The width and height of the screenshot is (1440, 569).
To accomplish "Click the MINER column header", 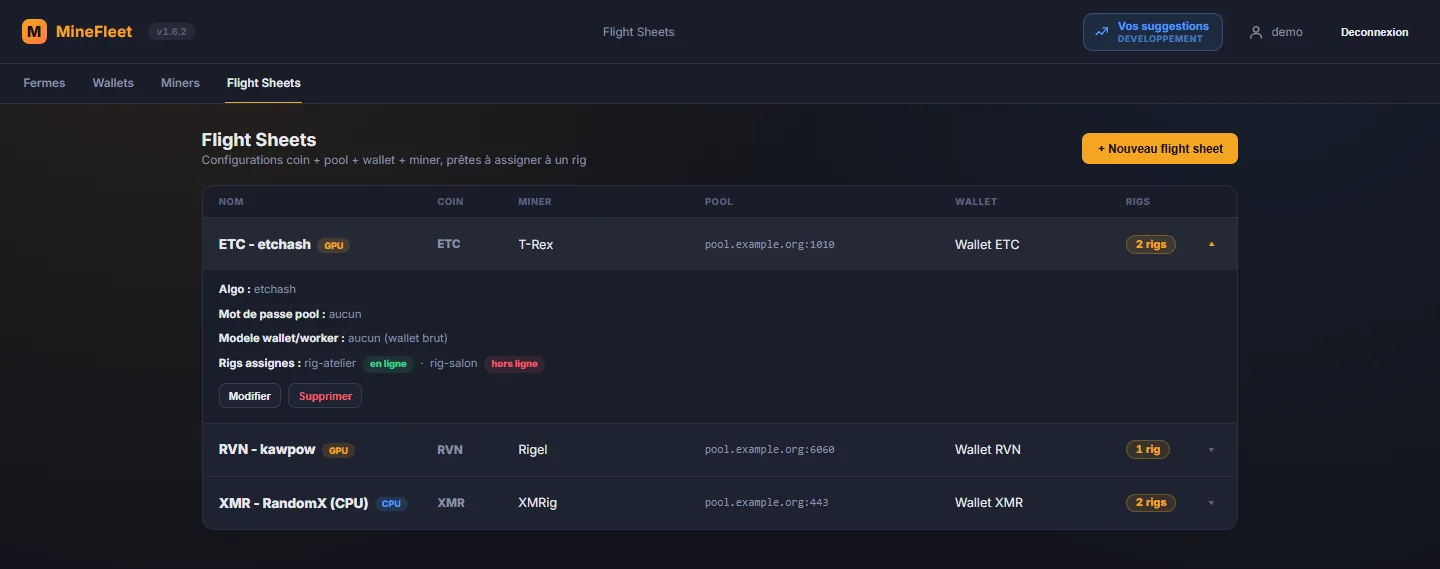I will [x=535, y=202].
